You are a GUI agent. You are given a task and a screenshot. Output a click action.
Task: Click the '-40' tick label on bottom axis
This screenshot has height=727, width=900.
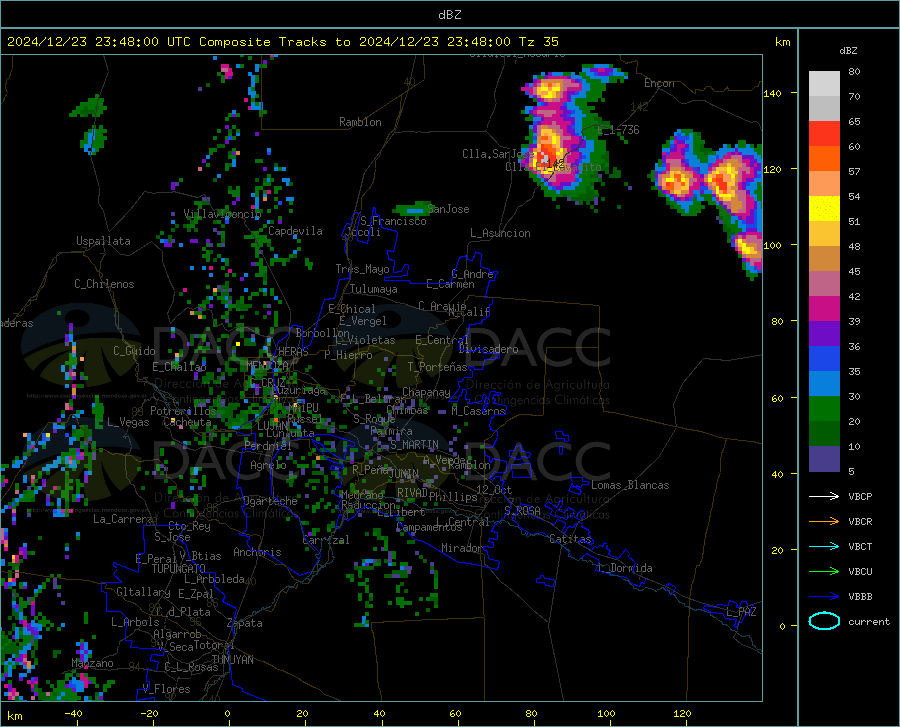tap(73, 714)
